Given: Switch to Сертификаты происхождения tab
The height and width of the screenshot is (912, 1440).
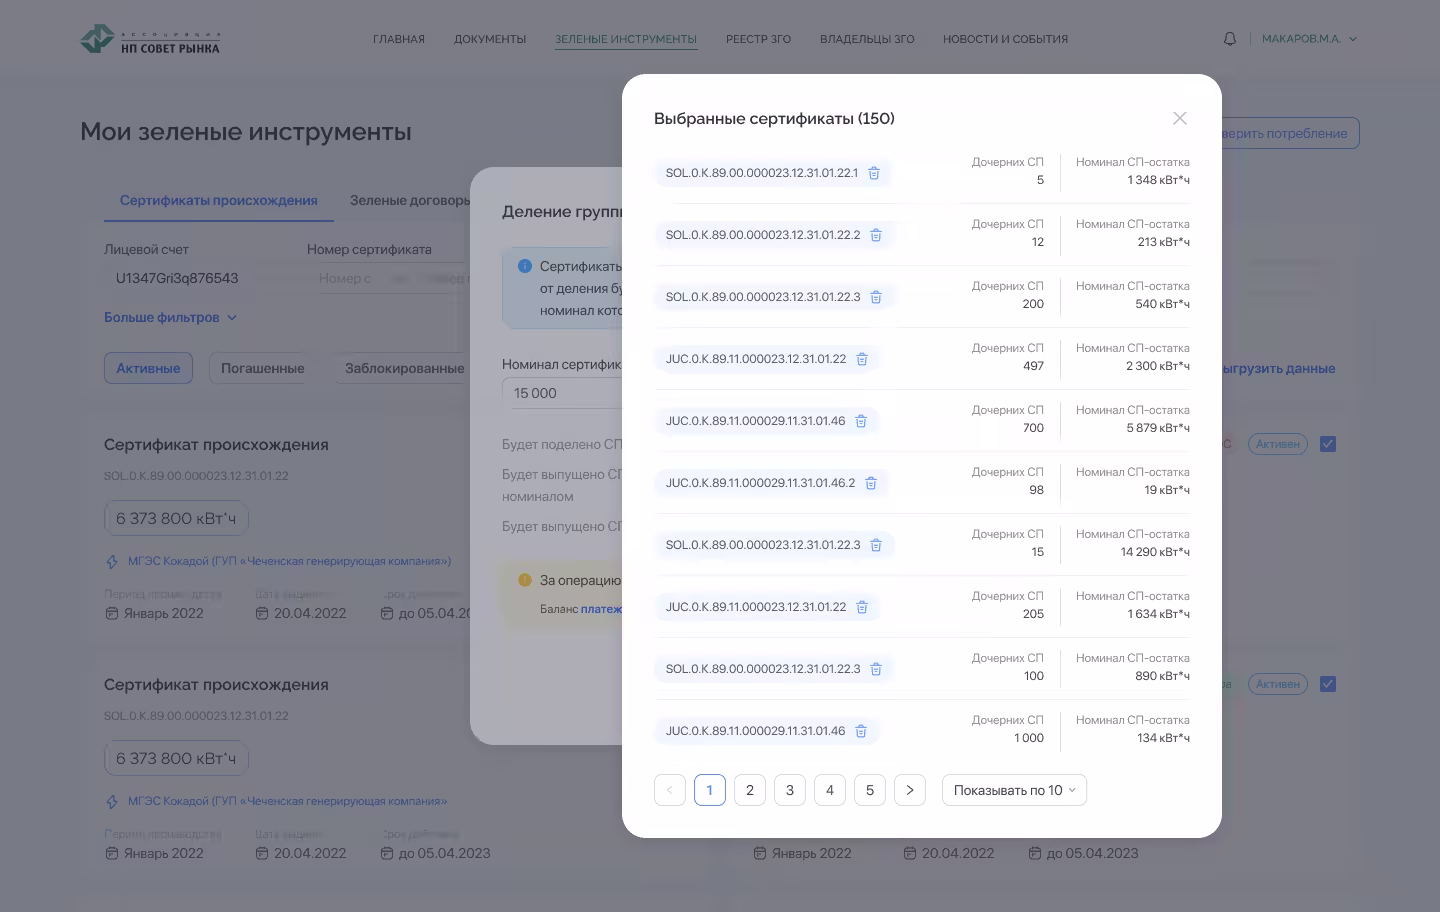Looking at the screenshot, I should (218, 200).
